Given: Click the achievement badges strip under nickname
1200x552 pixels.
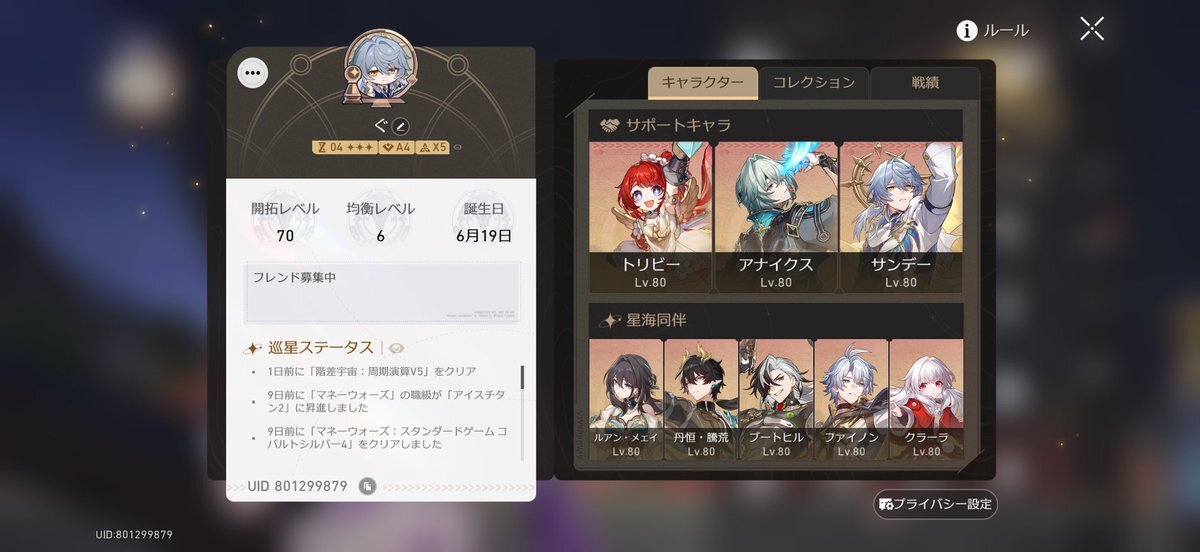Looking at the screenshot, I should tap(380, 147).
